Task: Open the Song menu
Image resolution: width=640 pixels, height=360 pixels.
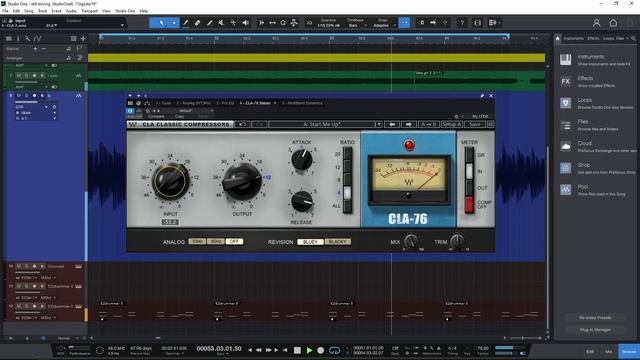Action: pyautogui.click(x=29, y=11)
